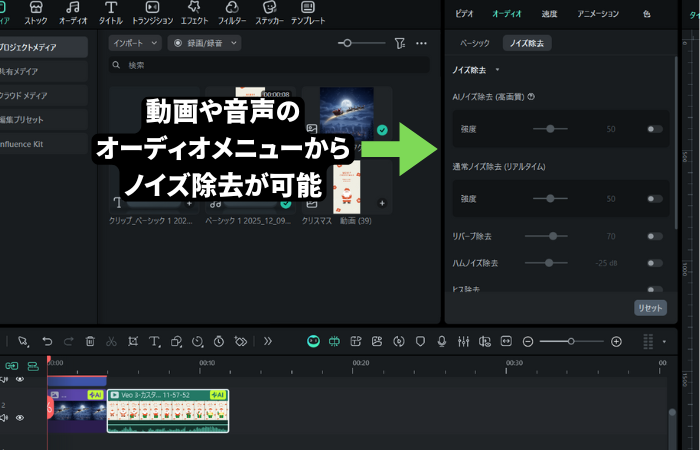
Task: Switch to the ビデオ properties tab
Action: click(x=464, y=14)
